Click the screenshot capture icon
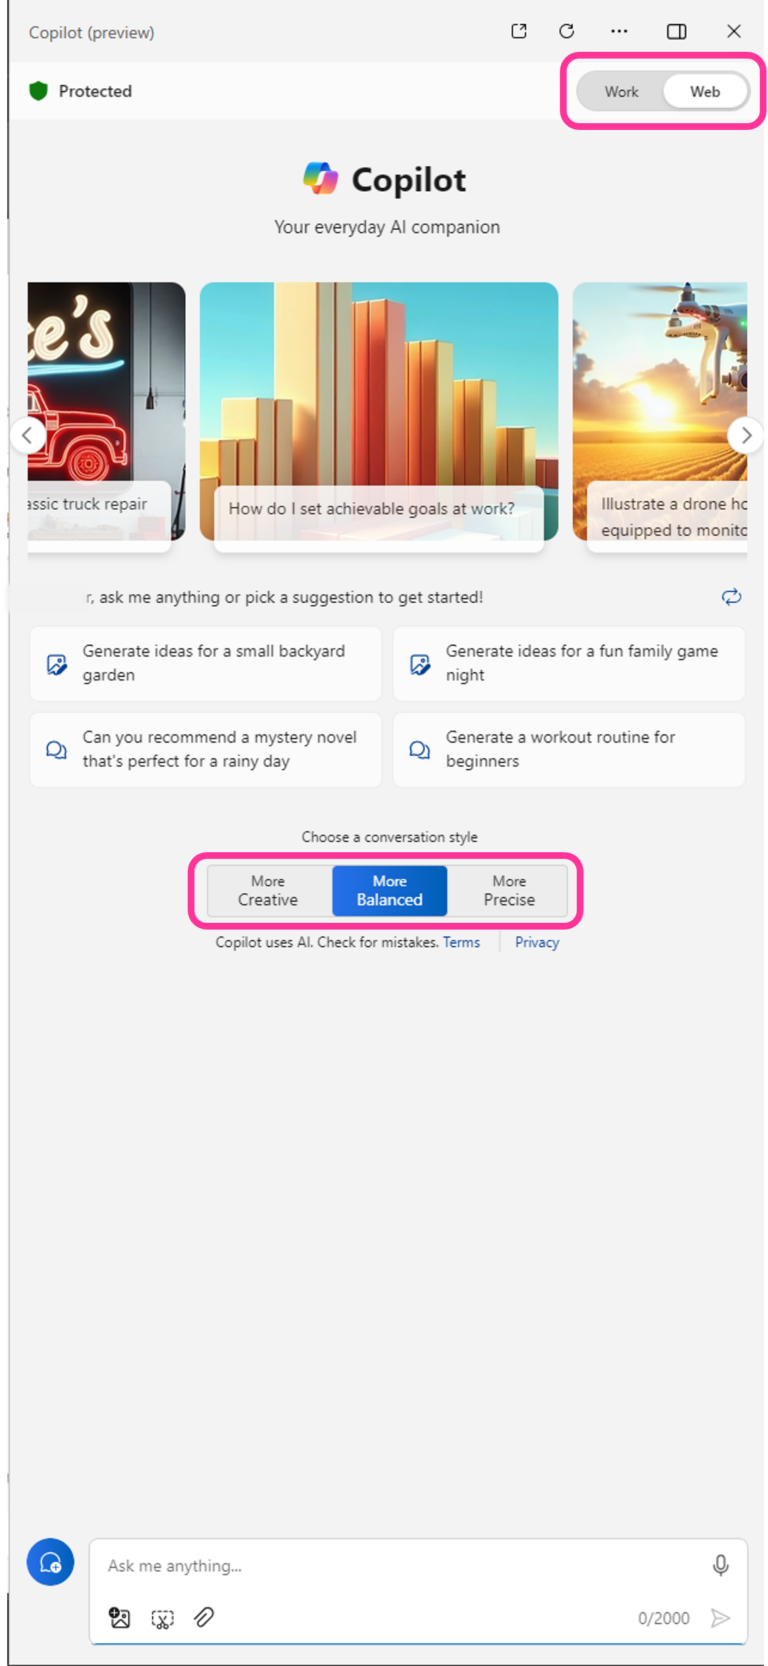The height and width of the screenshot is (1666, 768). (x=162, y=1618)
